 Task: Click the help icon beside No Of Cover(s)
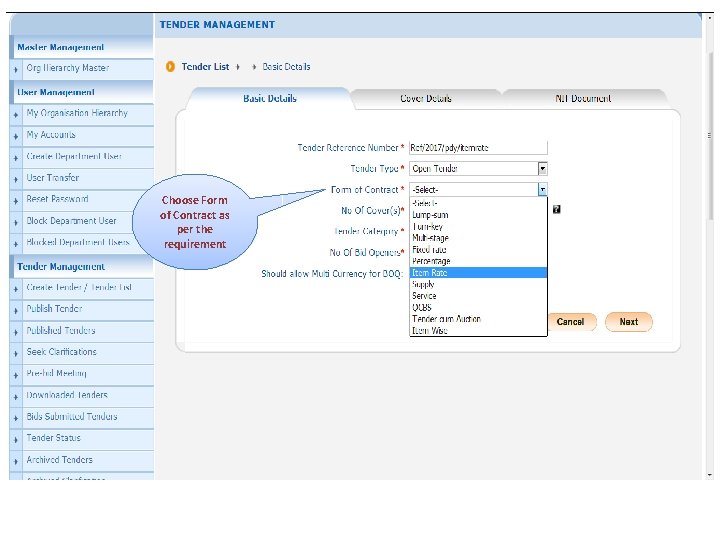click(x=556, y=209)
